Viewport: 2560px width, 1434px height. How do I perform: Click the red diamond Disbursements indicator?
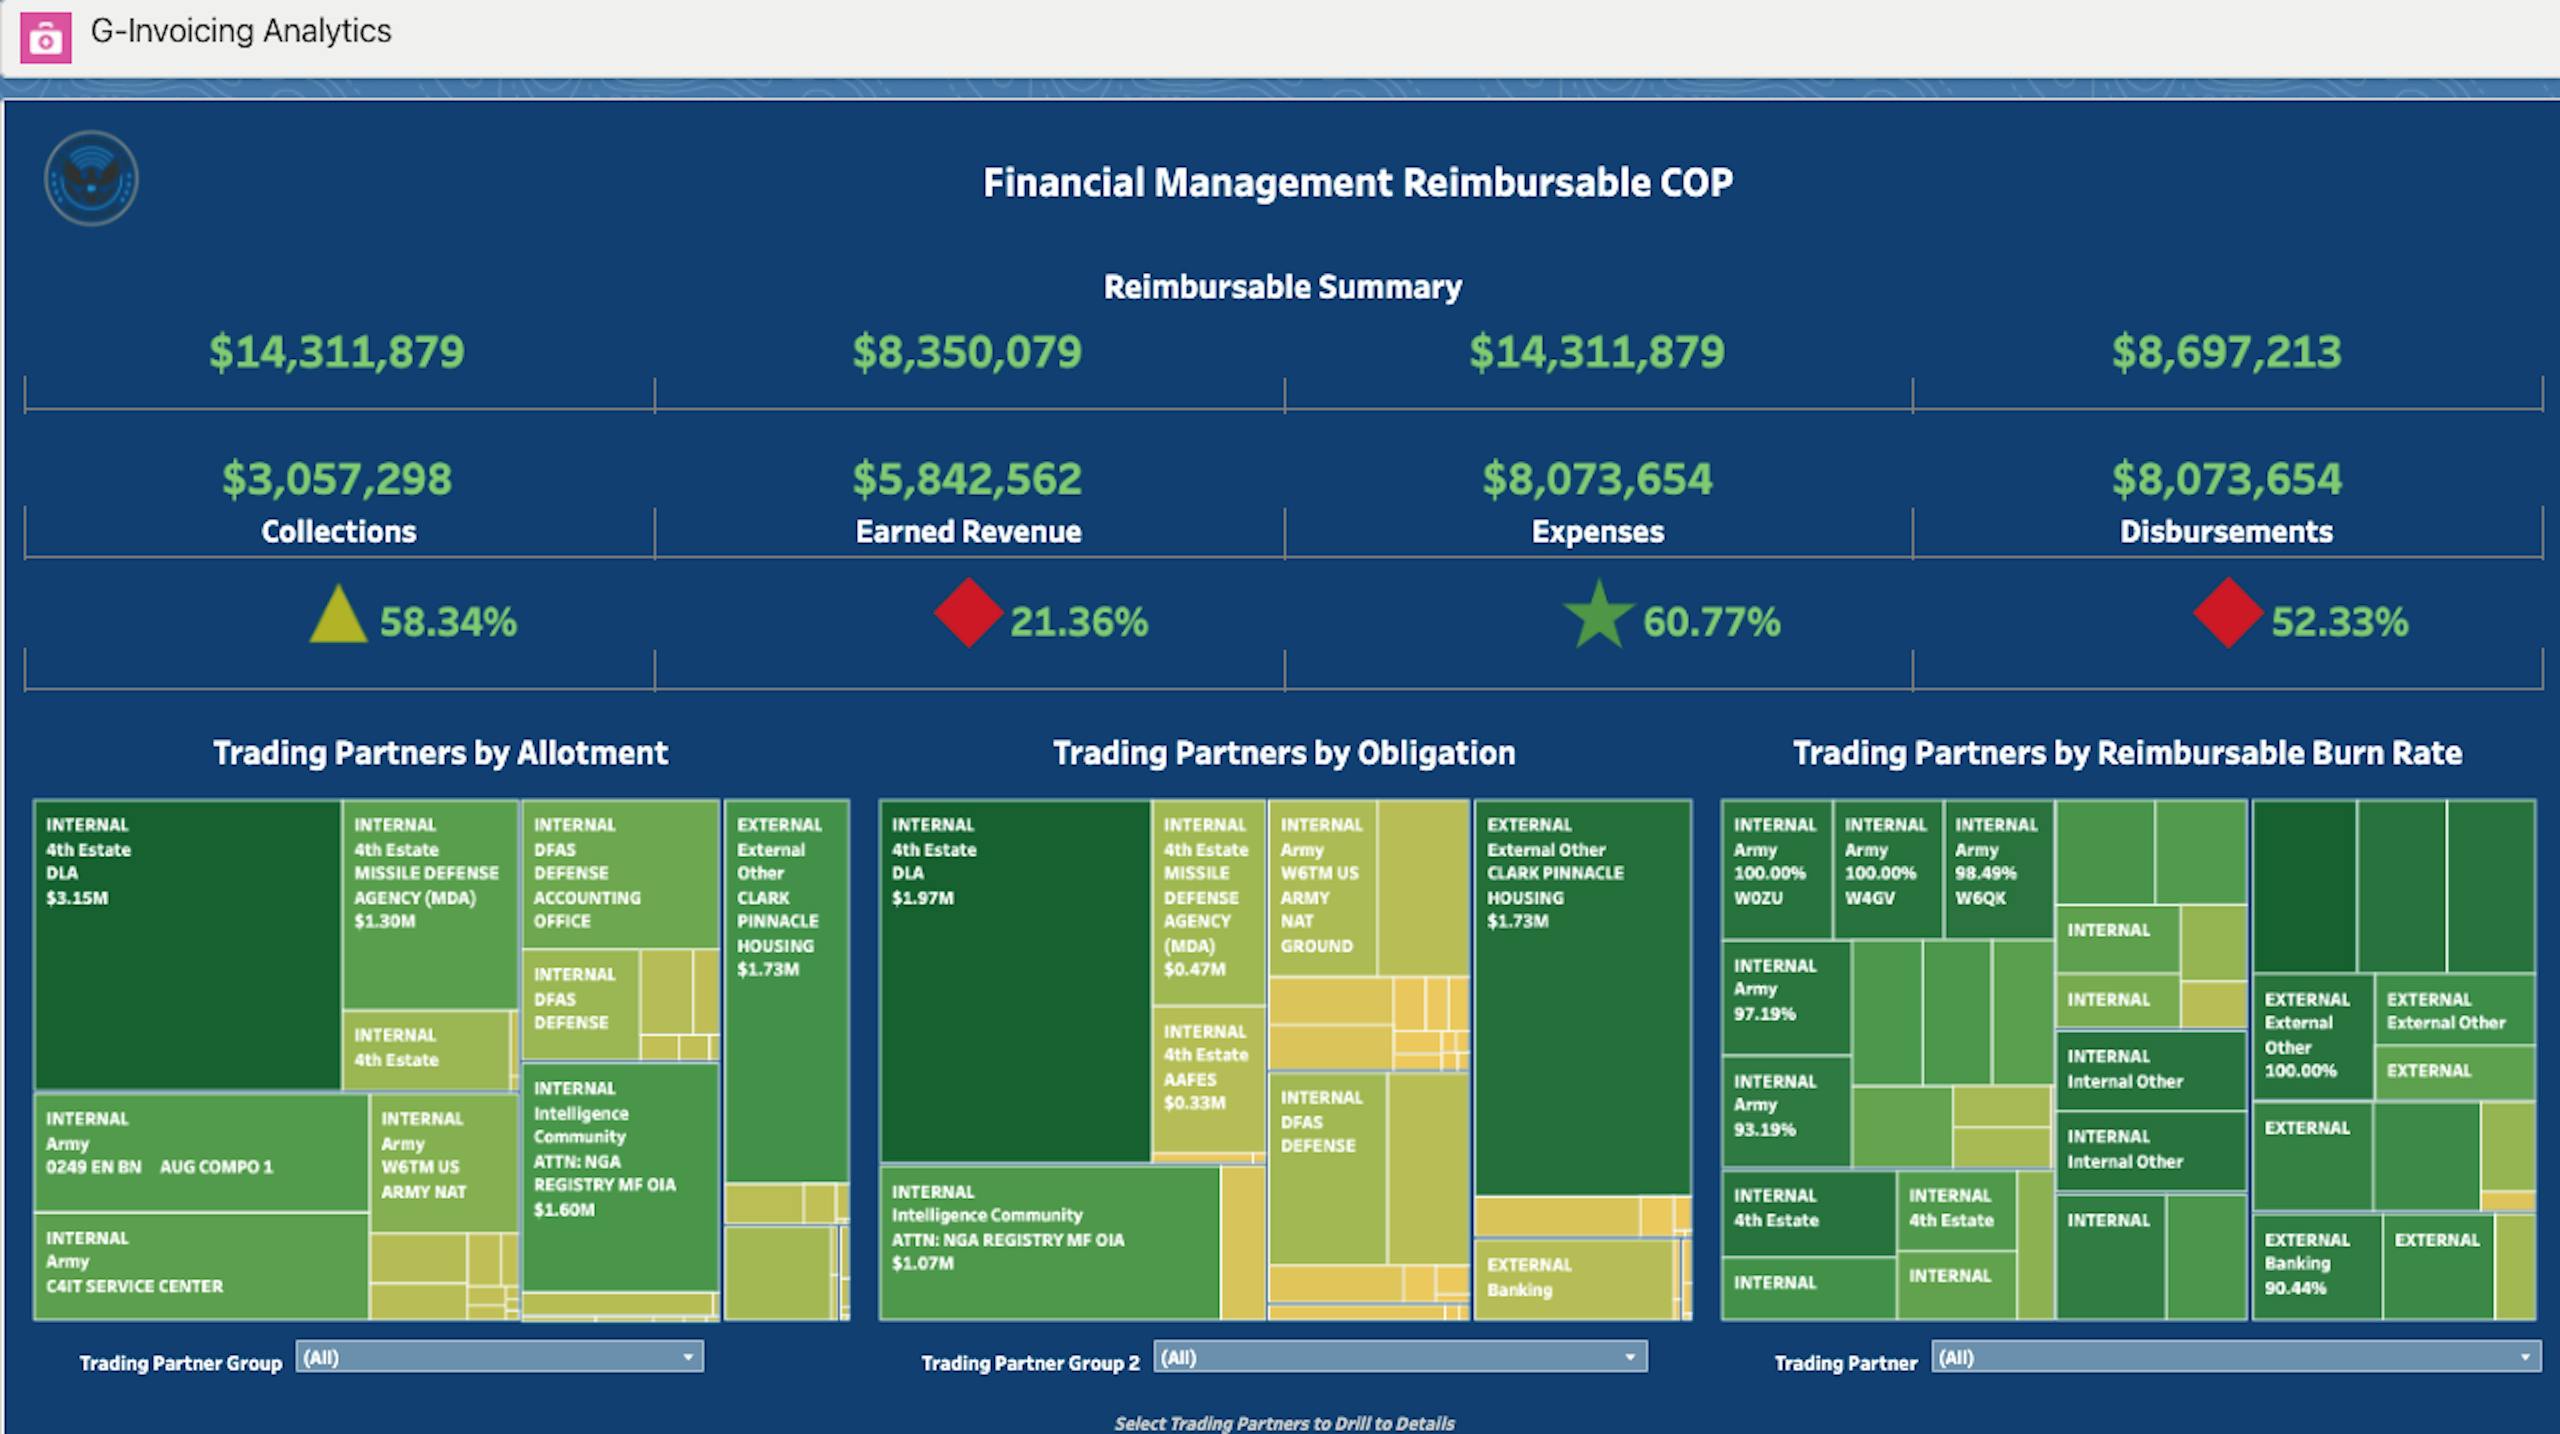point(2227,612)
